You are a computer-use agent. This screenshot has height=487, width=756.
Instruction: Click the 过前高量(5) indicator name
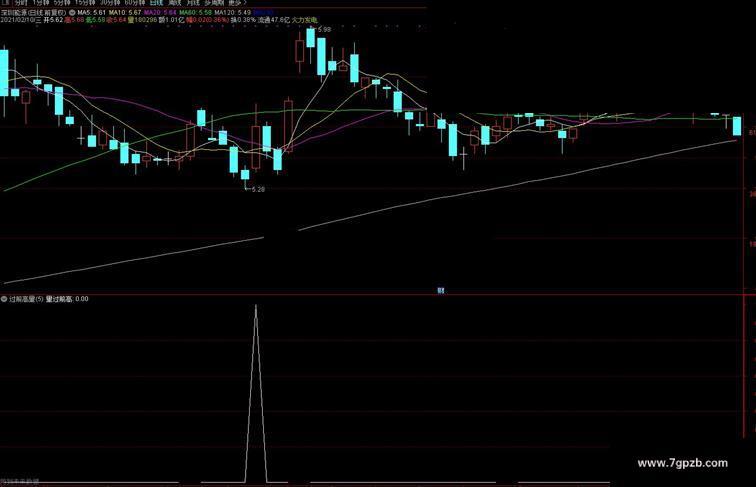click(26, 299)
